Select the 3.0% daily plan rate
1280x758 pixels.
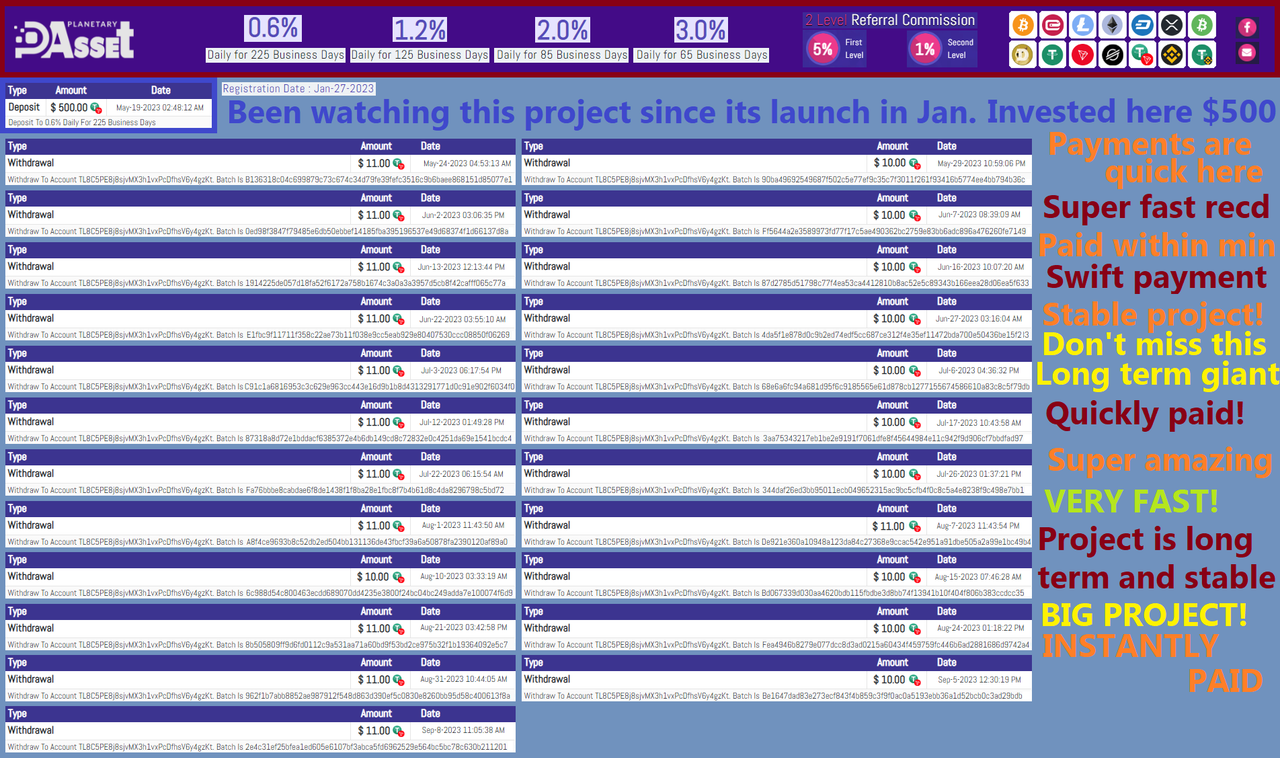click(x=701, y=29)
